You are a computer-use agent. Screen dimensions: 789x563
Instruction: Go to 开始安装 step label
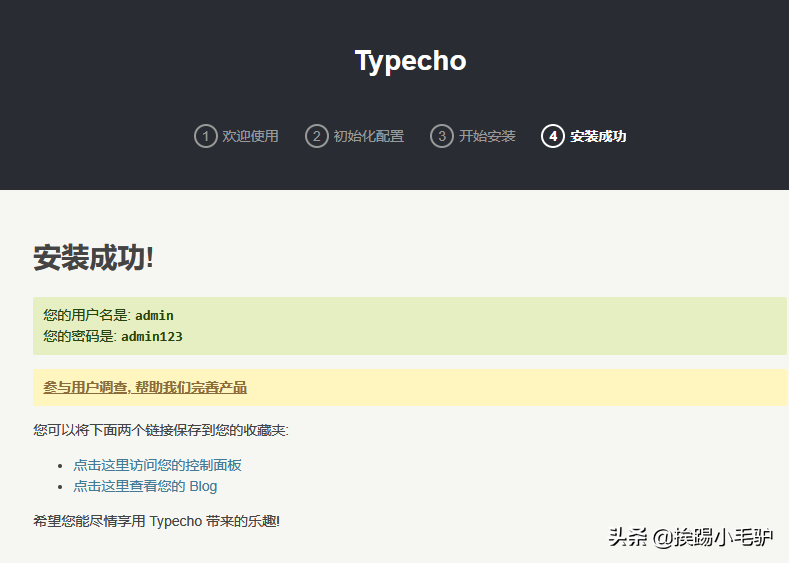(487, 136)
